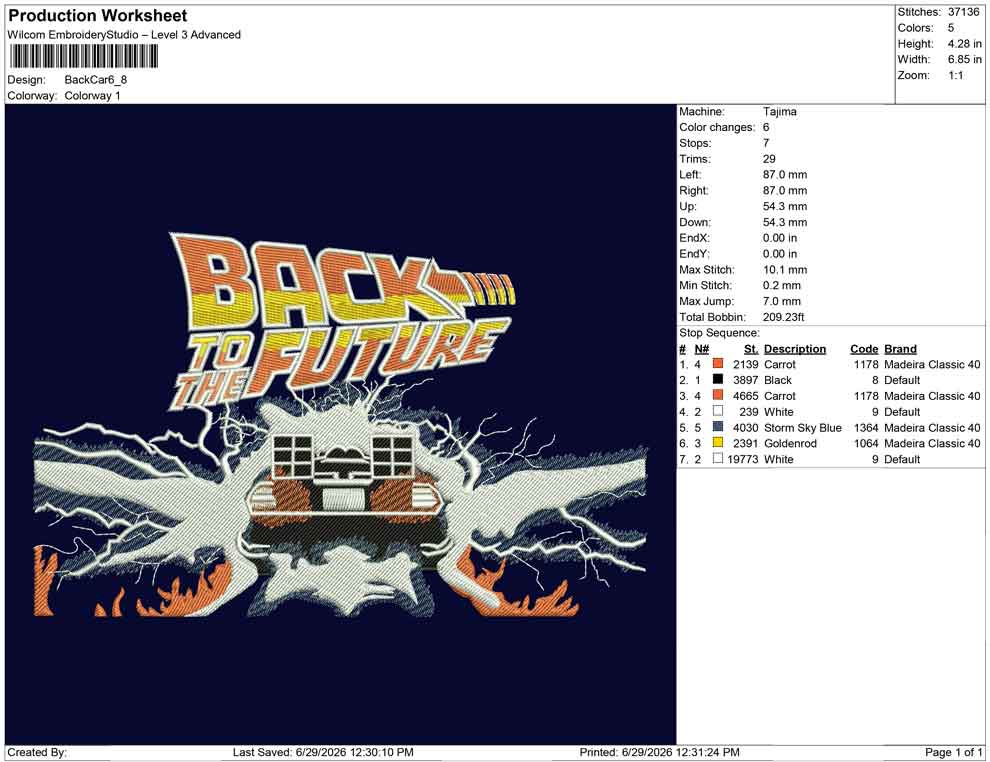Click the White color swatch in stop 4
990x762 pixels.
pyautogui.click(x=717, y=411)
